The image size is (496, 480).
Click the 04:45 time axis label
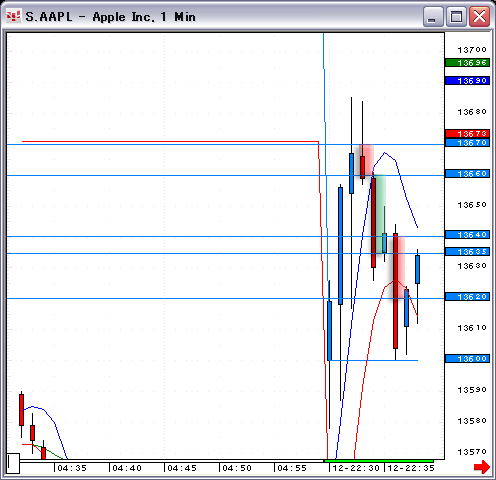coord(182,468)
